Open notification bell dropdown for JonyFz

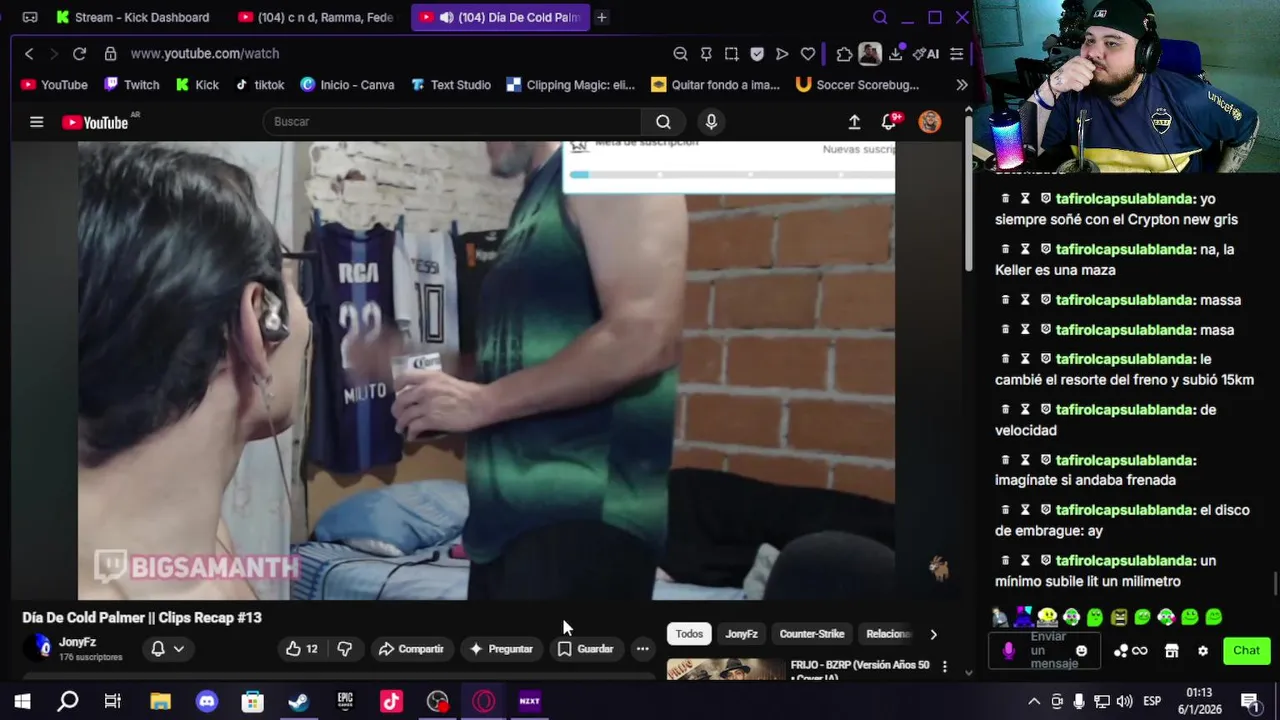pyautogui.click(x=167, y=649)
